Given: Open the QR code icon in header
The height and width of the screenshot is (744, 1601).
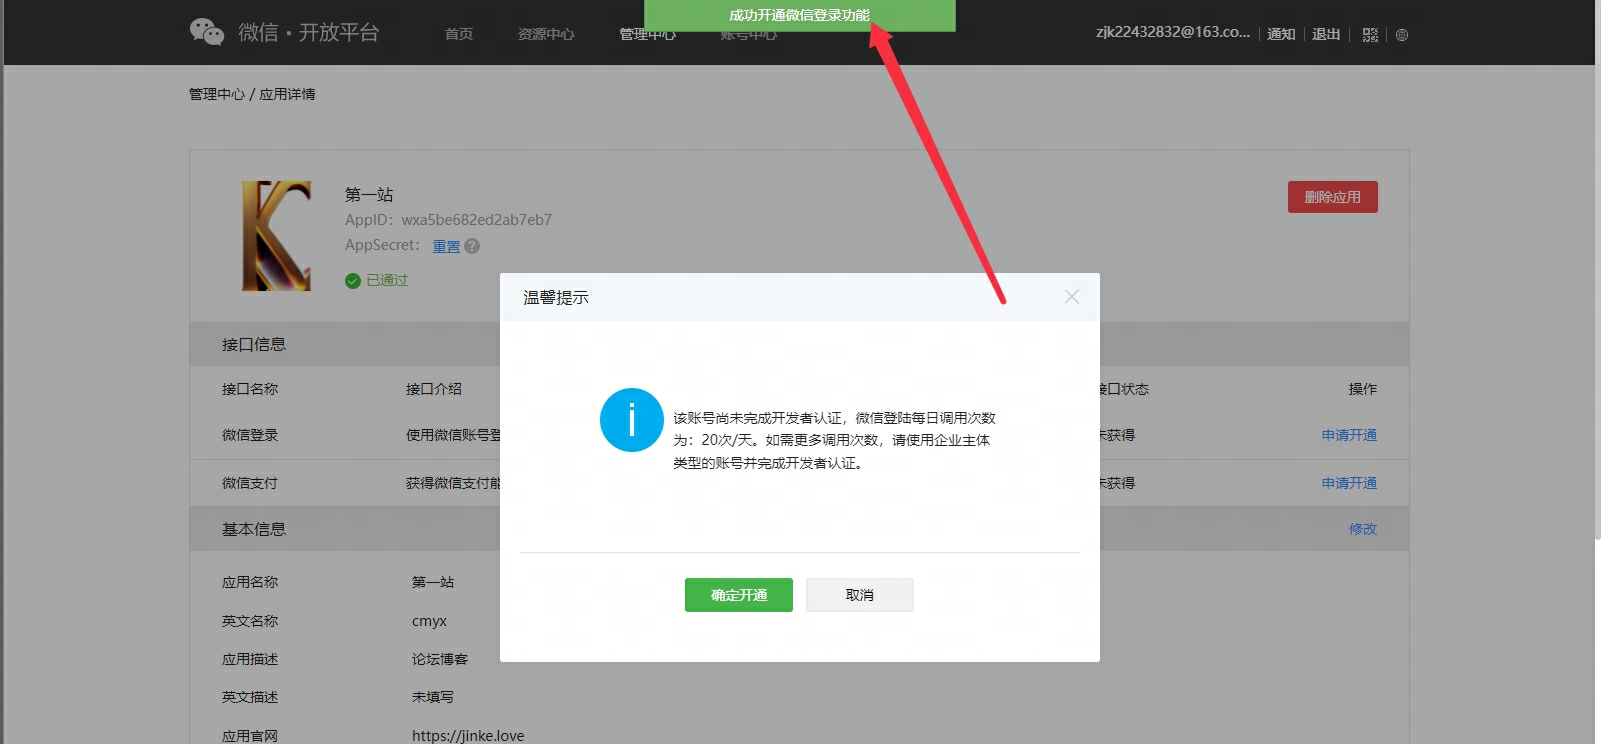Looking at the screenshot, I should click(1370, 34).
